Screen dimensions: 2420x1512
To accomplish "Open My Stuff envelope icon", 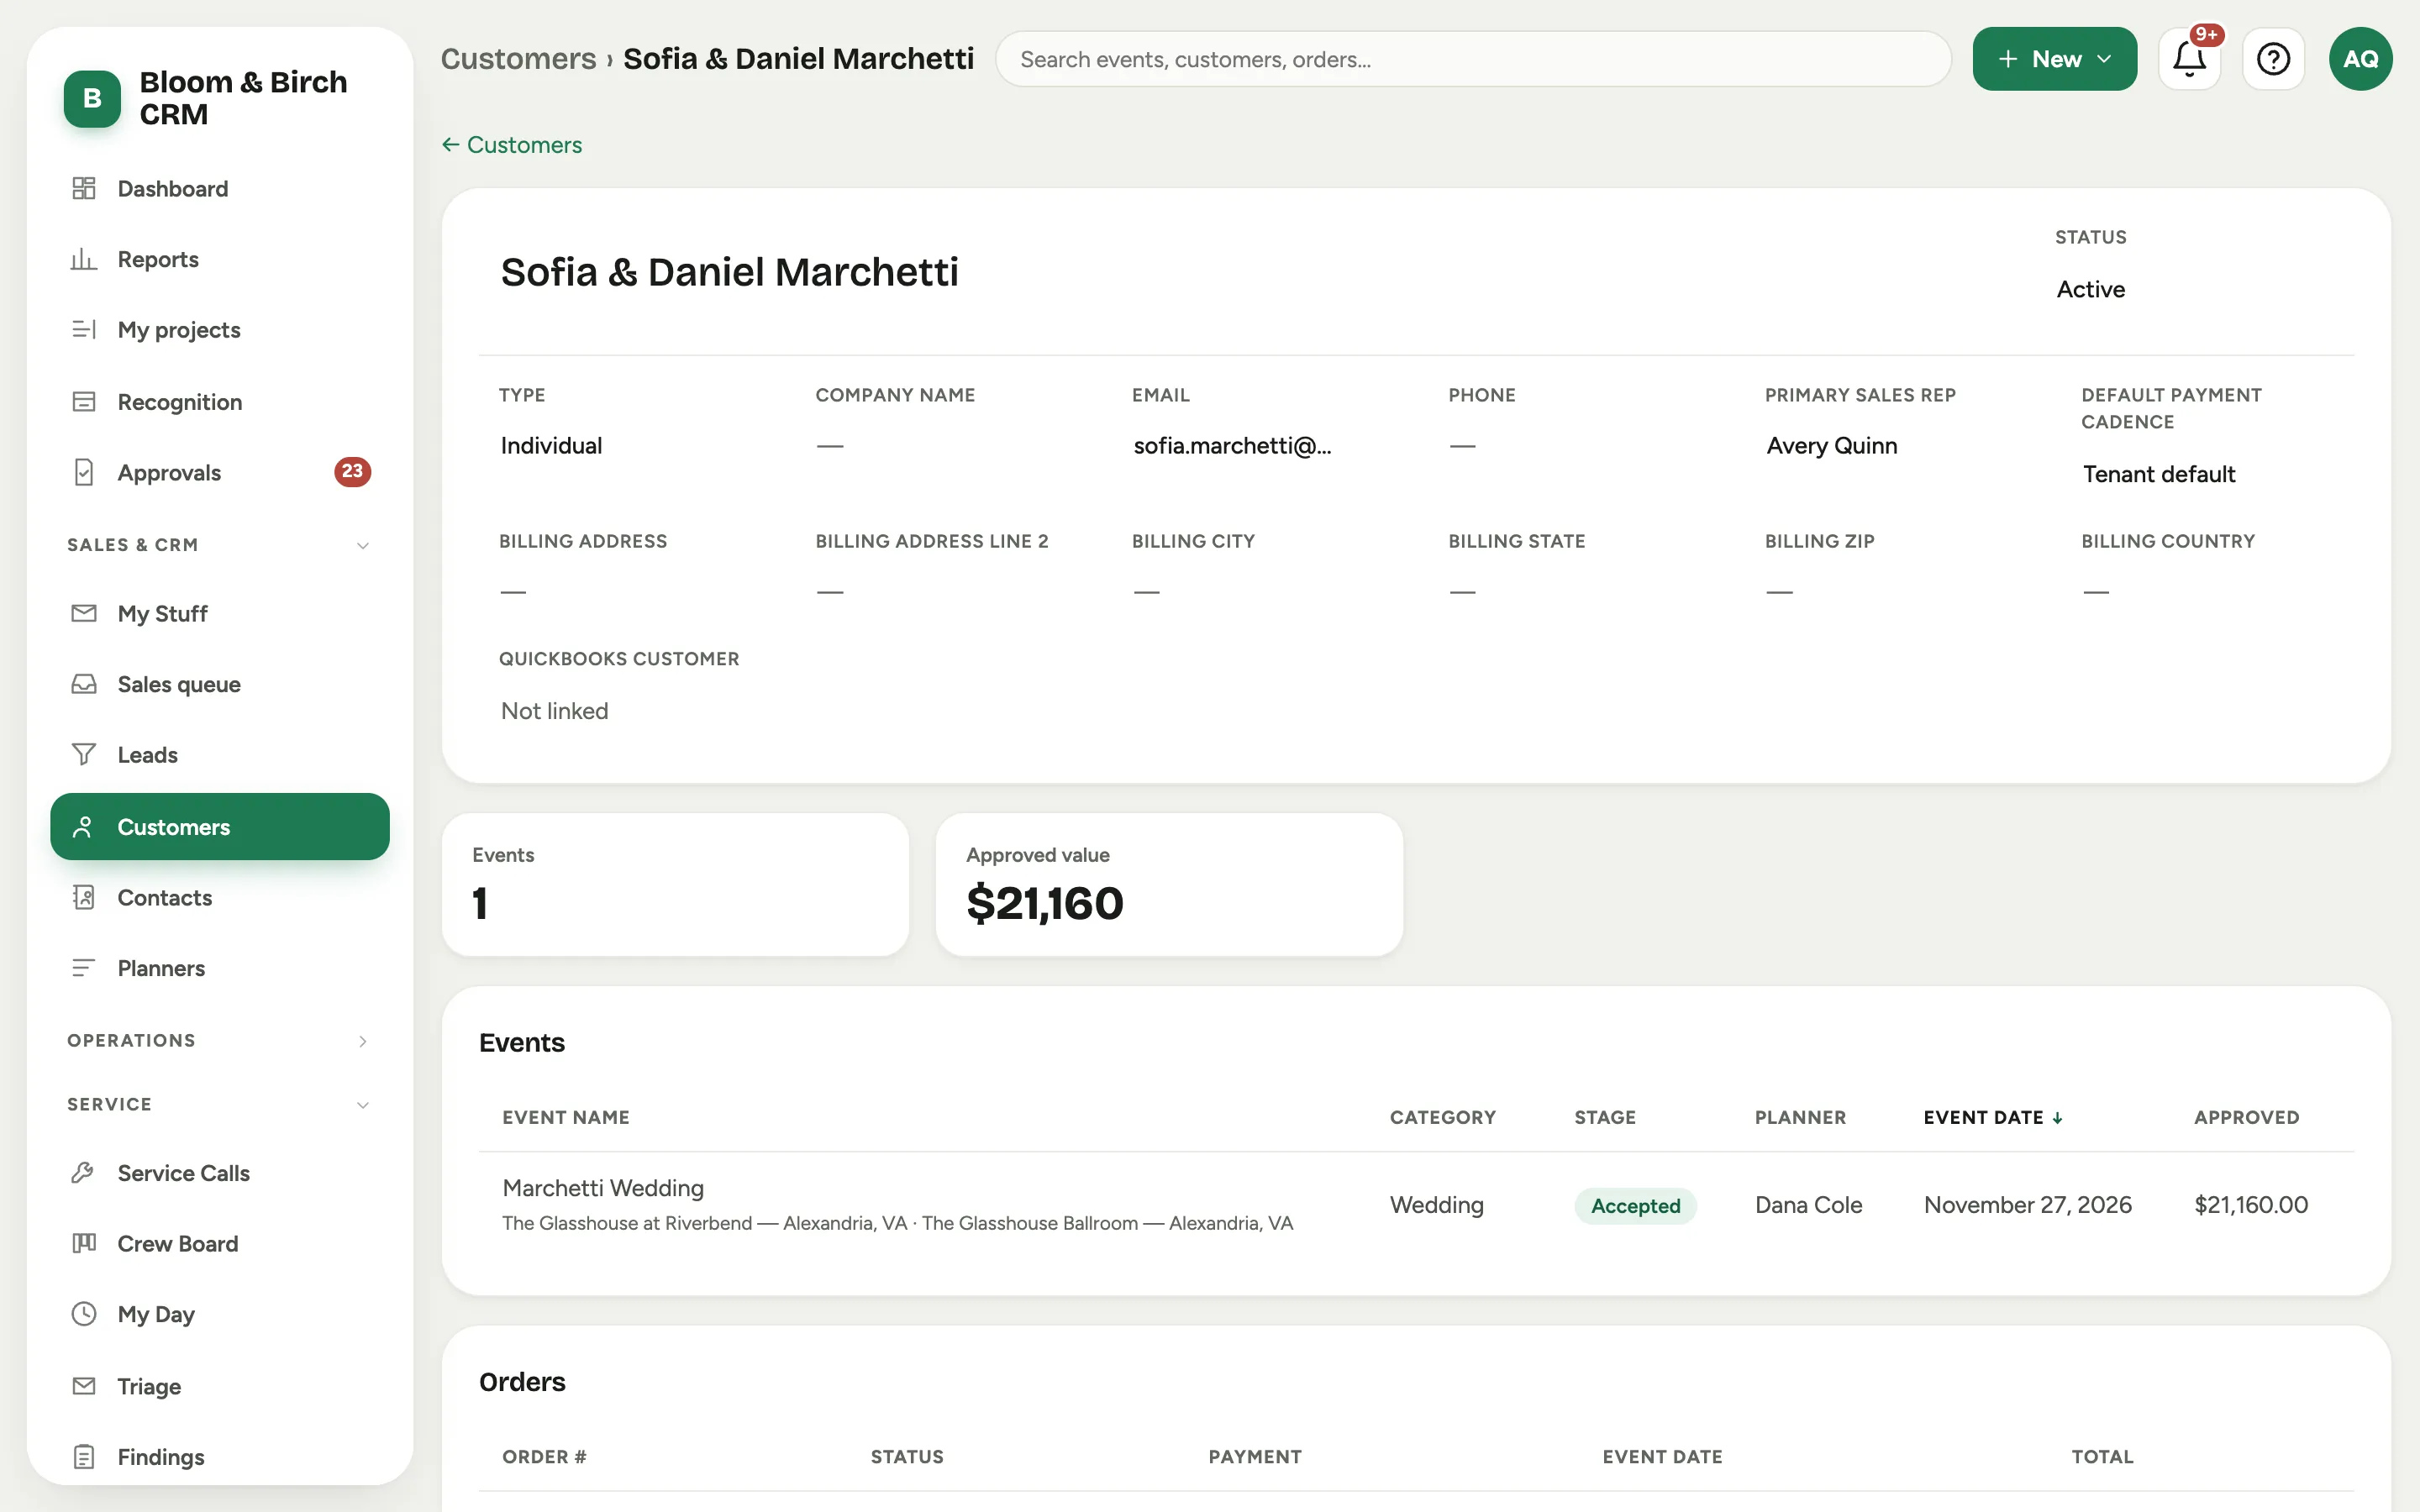I will click(x=84, y=613).
